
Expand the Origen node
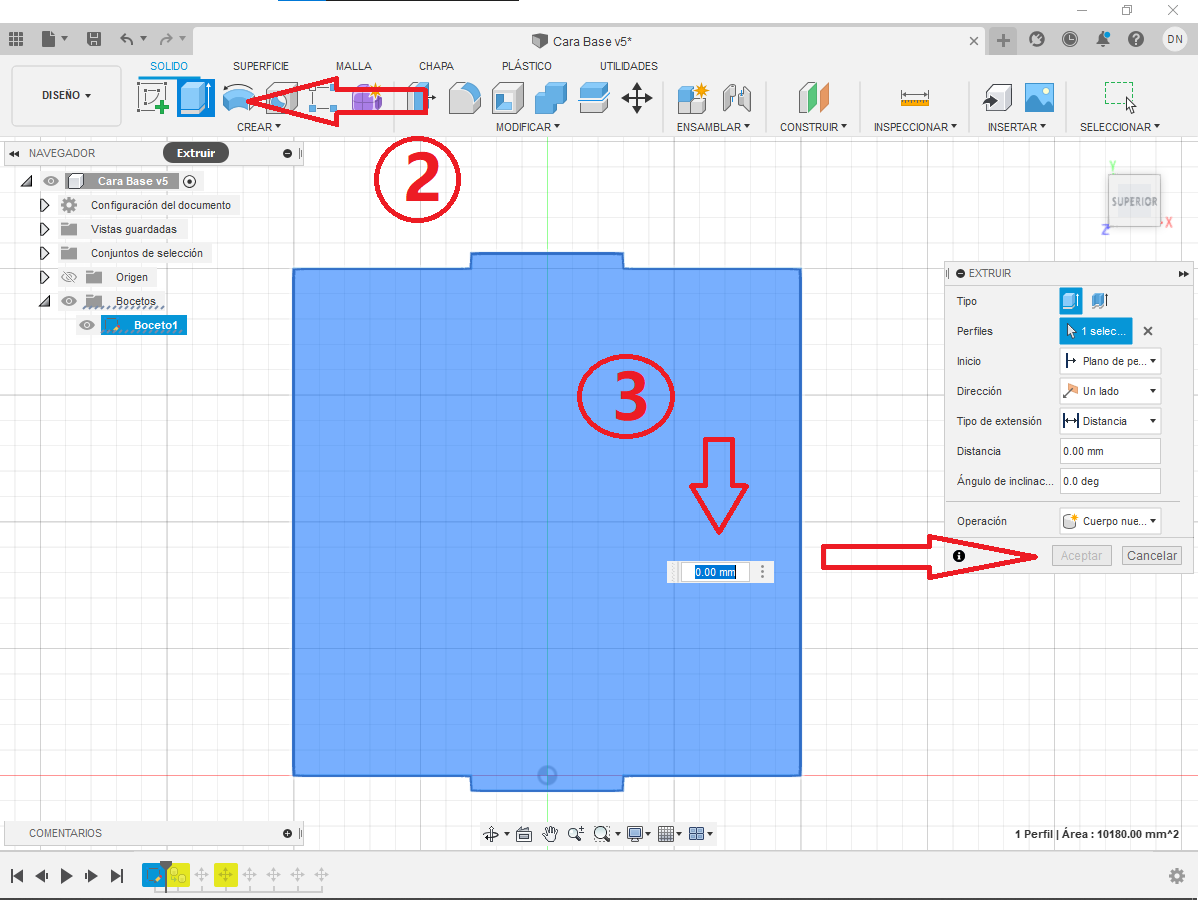(44, 277)
